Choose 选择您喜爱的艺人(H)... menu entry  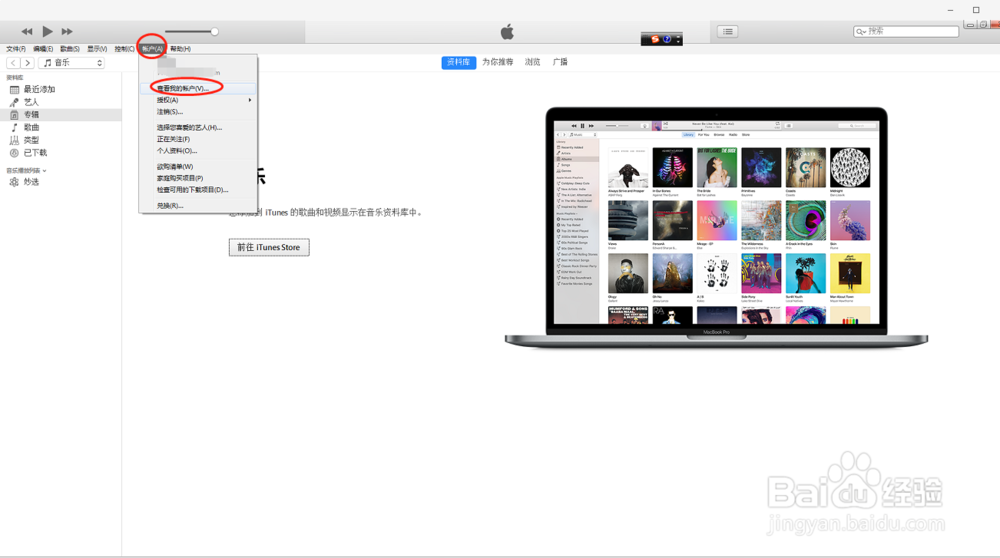coord(198,128)
